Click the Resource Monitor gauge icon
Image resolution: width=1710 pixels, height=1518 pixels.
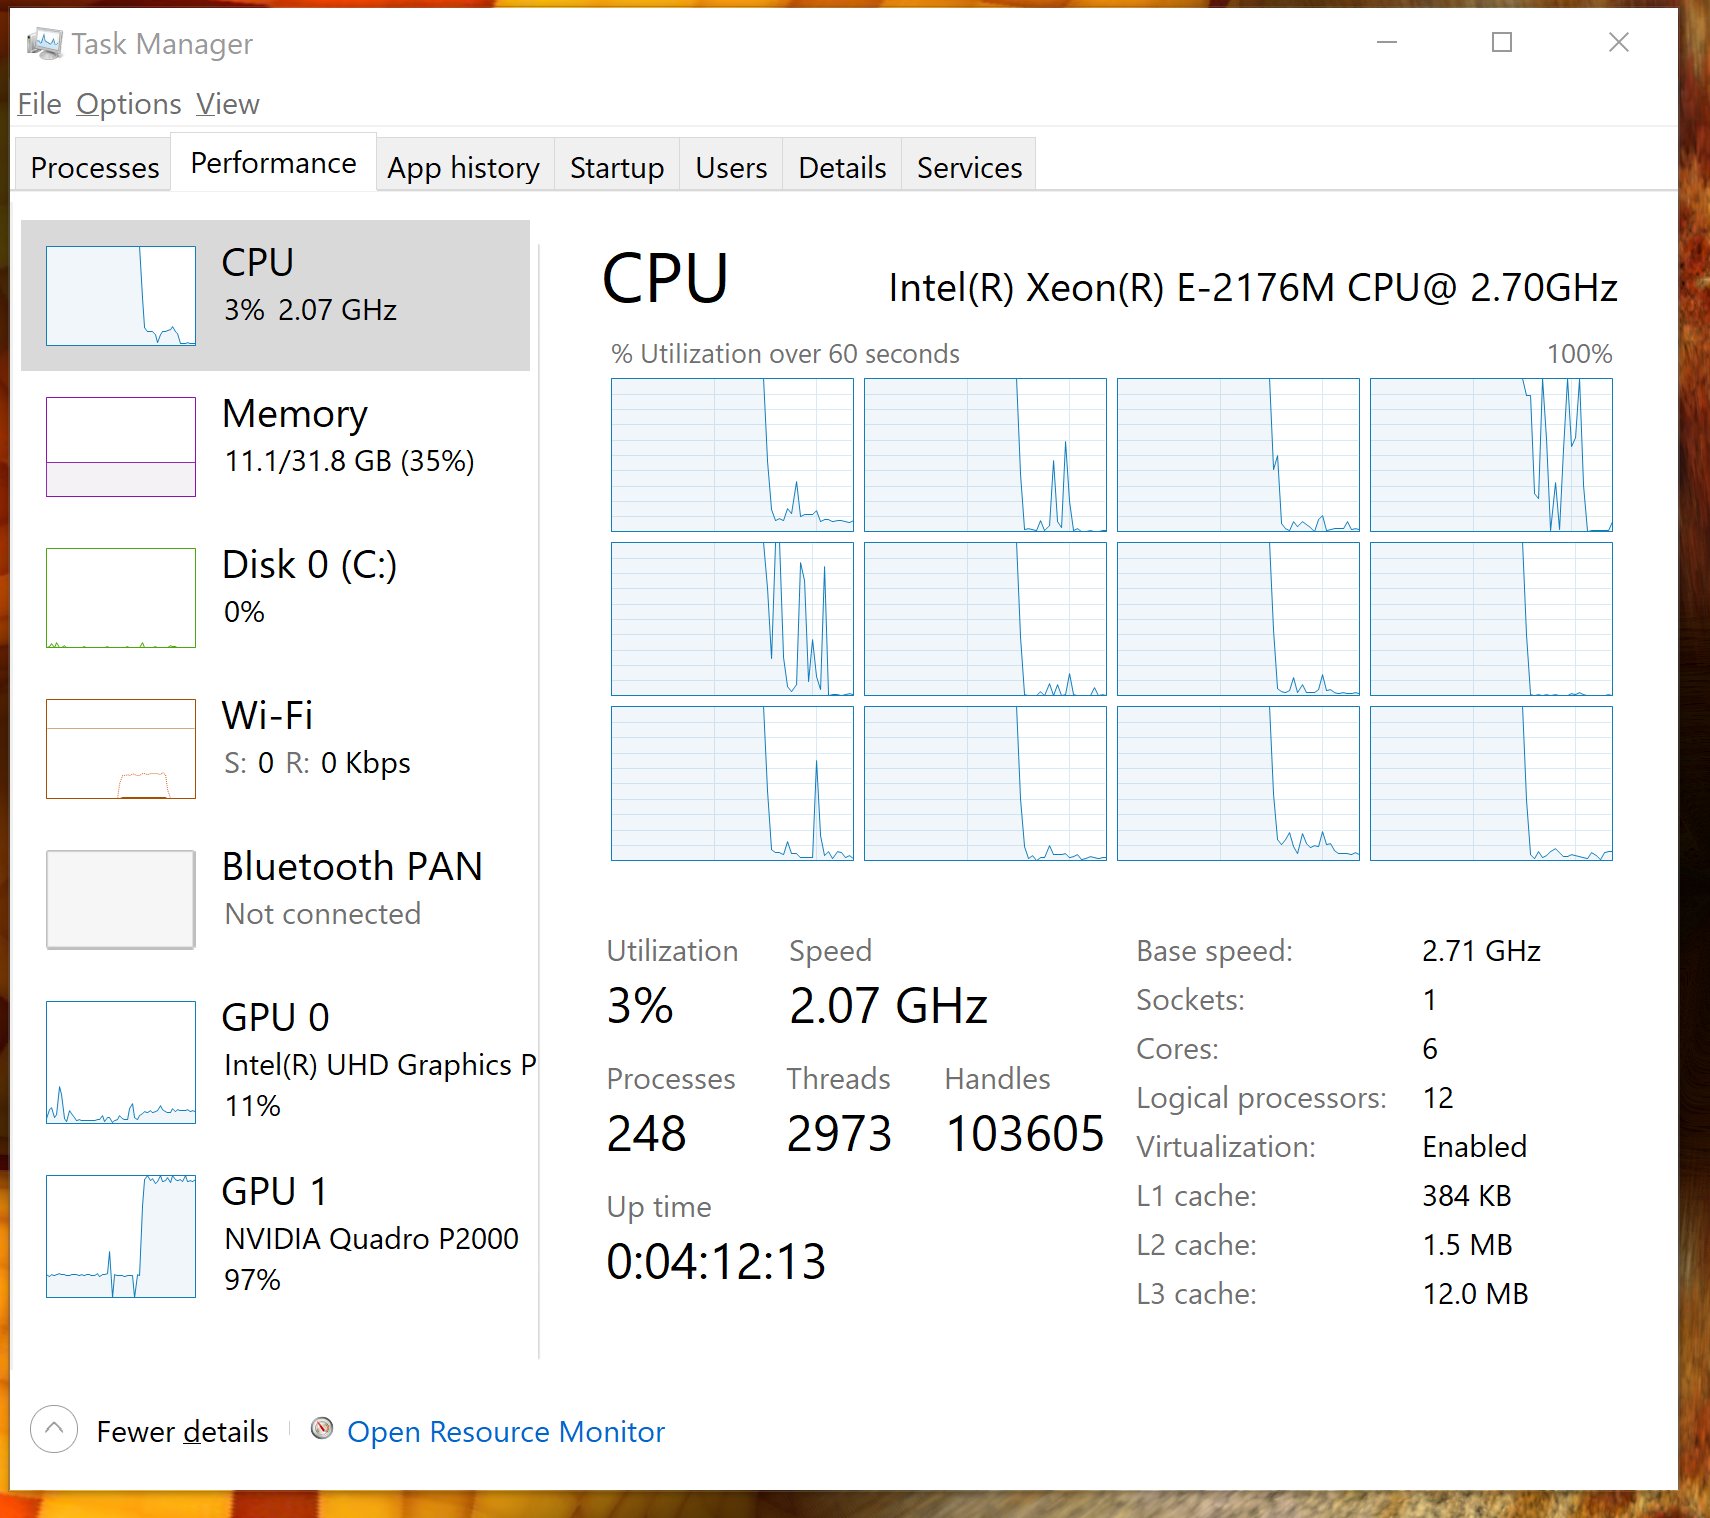[322, 1428]
